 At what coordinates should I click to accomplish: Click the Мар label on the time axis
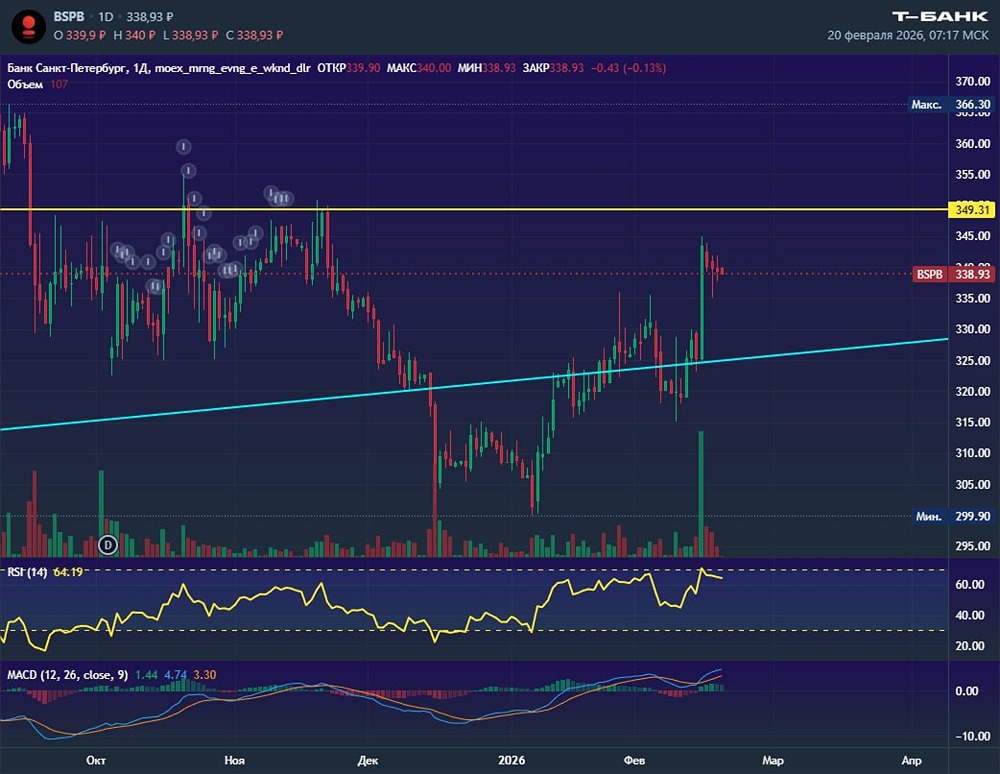[x=773, y=760]
